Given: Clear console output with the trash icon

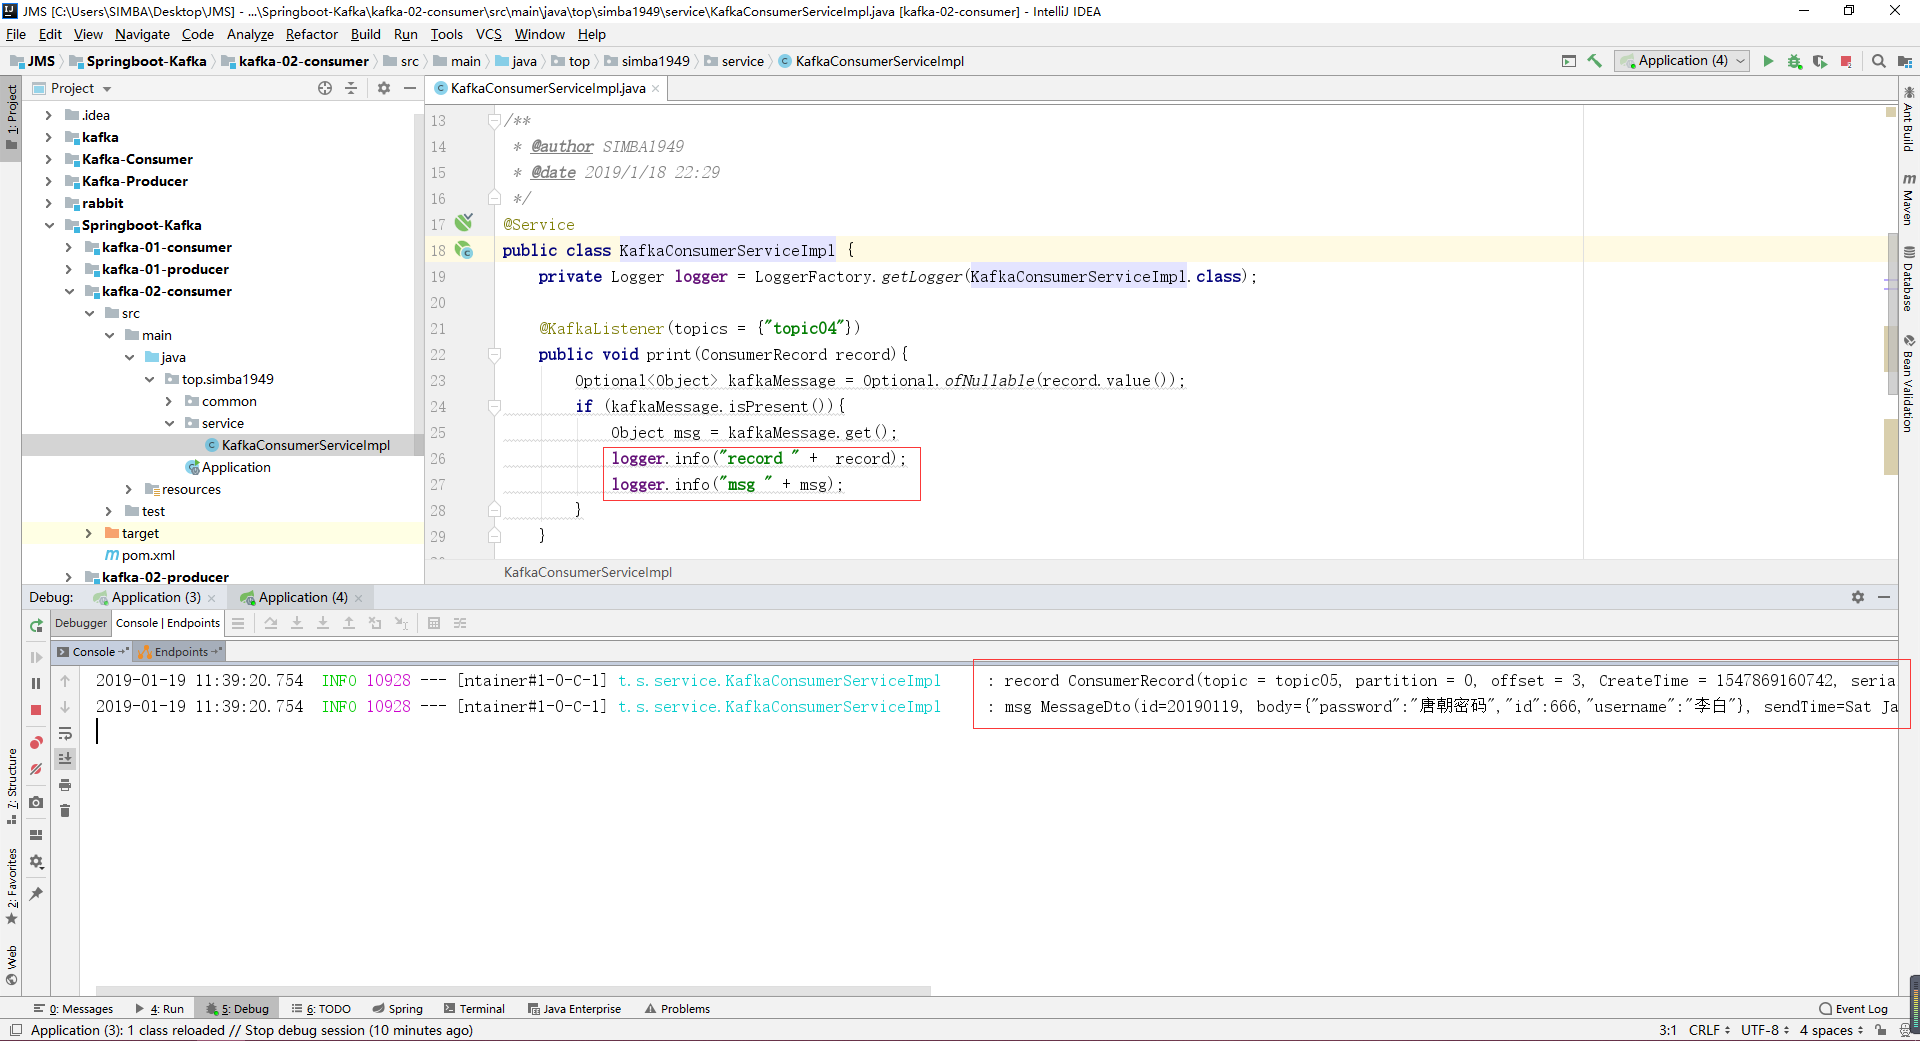Looking at the screenshot, I should (65, 811).
